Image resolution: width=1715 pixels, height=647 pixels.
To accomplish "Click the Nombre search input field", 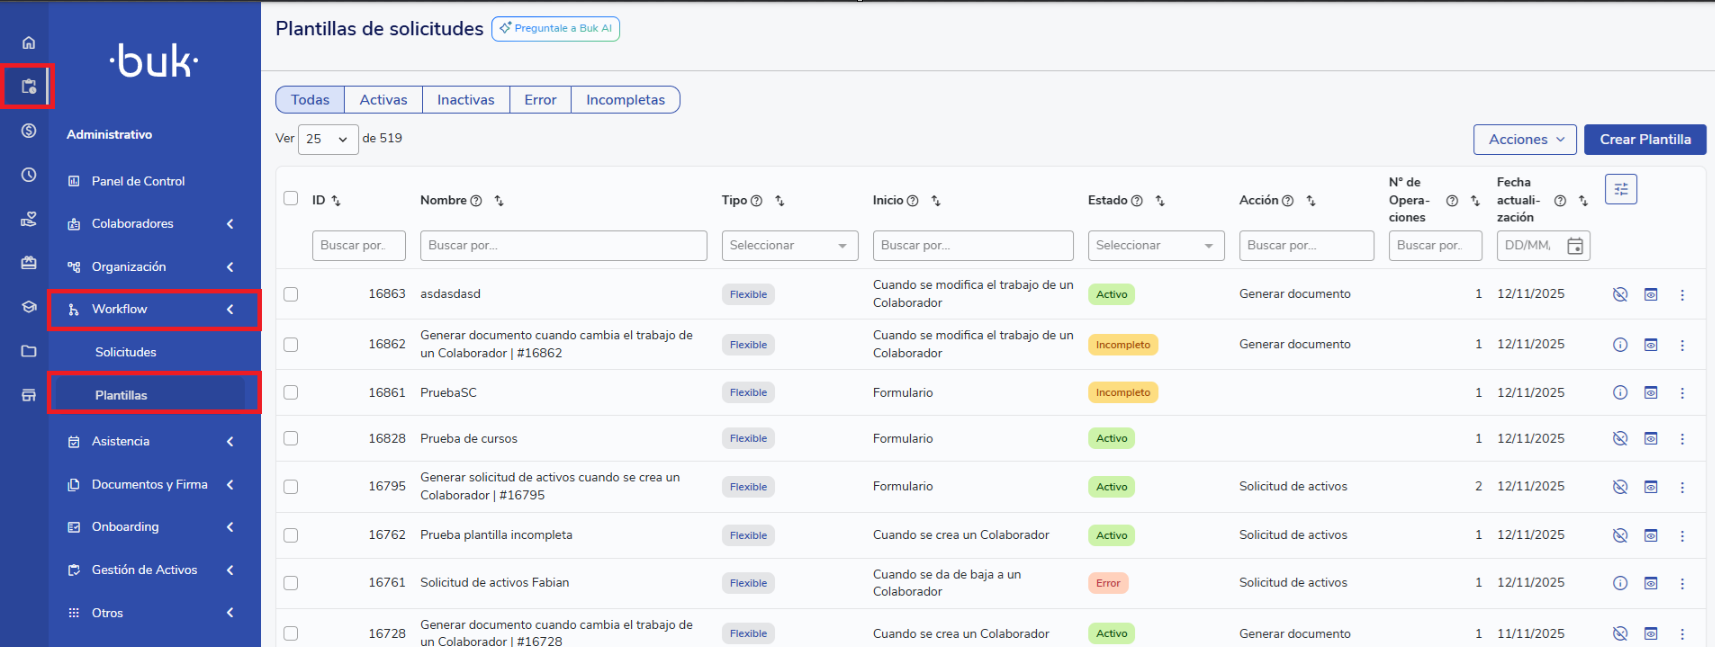I will pyautogui.click(x=563, y=246).
